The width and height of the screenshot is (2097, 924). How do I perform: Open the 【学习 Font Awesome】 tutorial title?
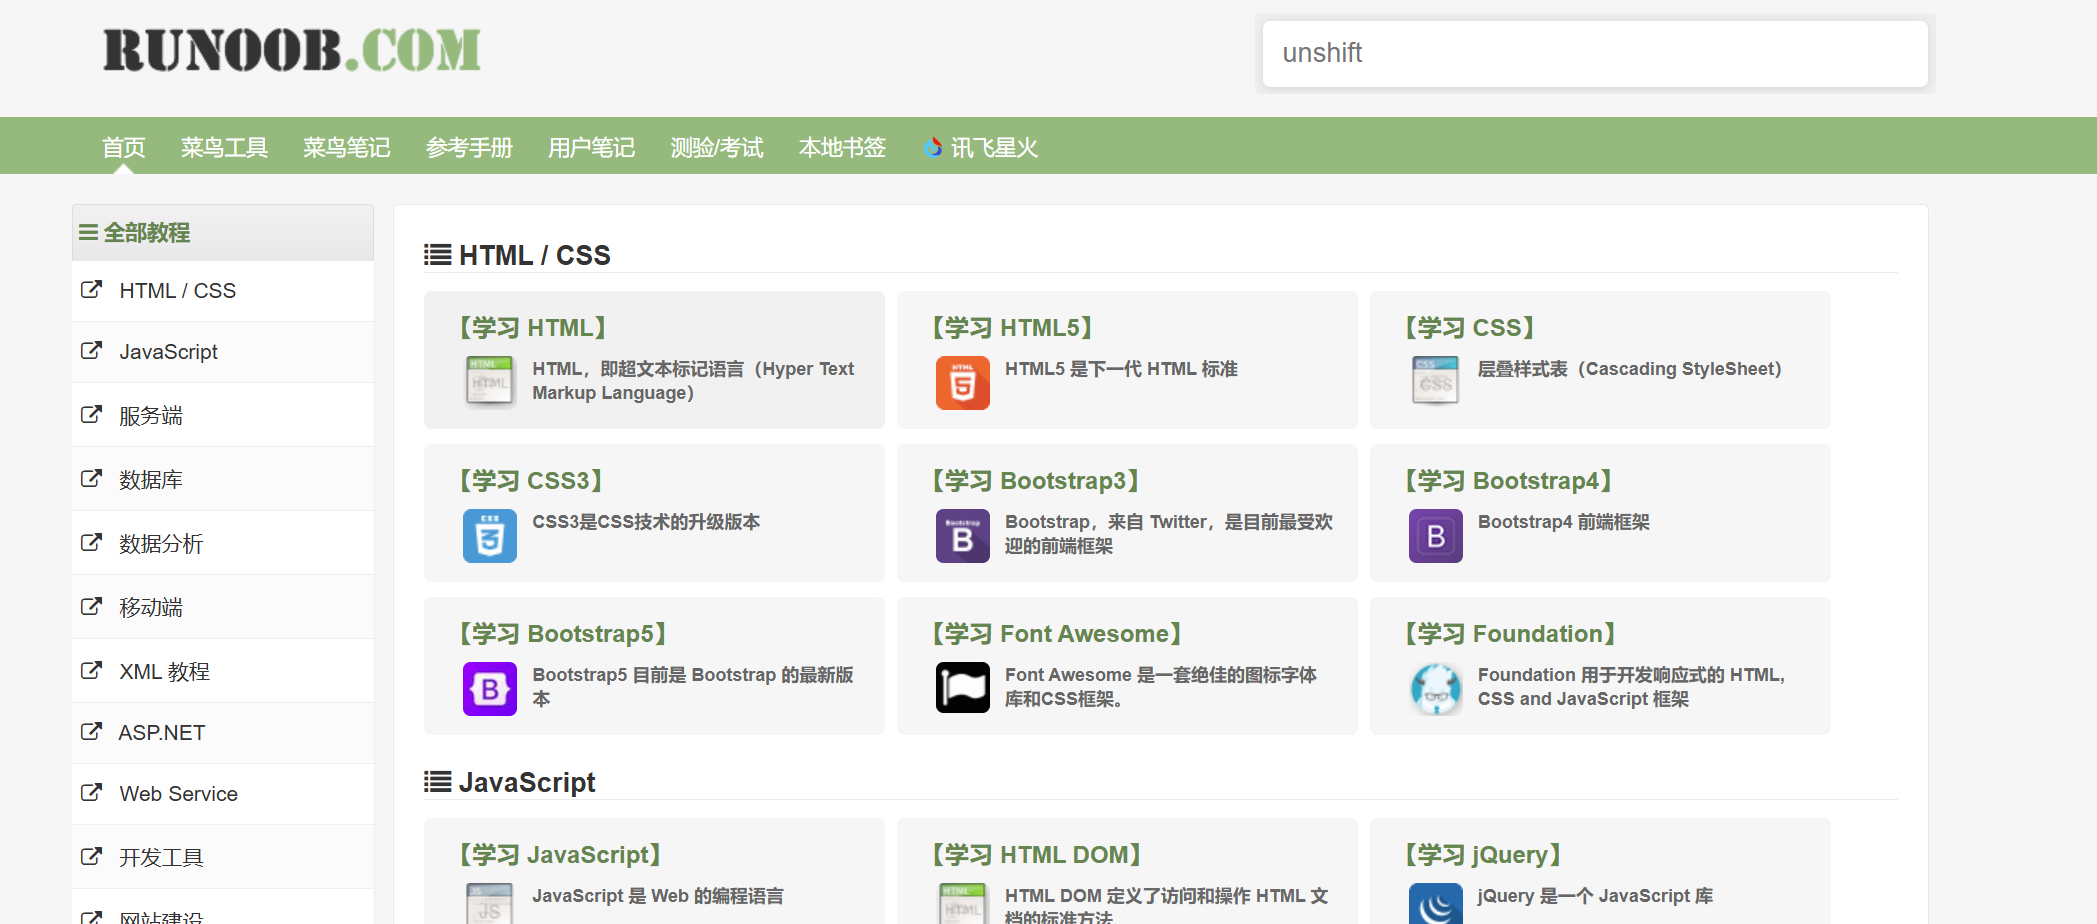click(x=1056, y=634)
